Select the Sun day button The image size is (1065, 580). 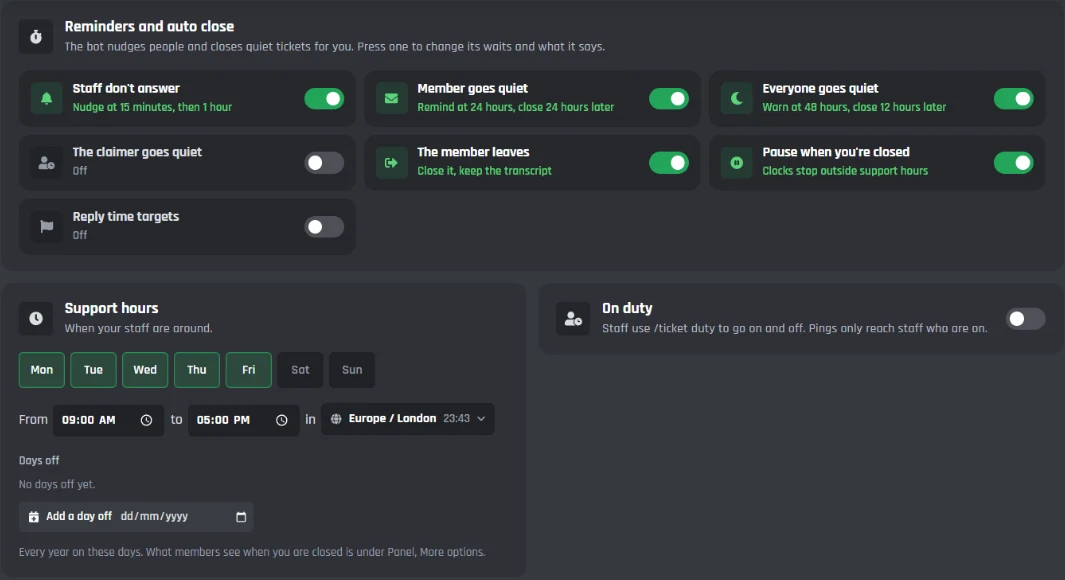(x=352, y=370)
